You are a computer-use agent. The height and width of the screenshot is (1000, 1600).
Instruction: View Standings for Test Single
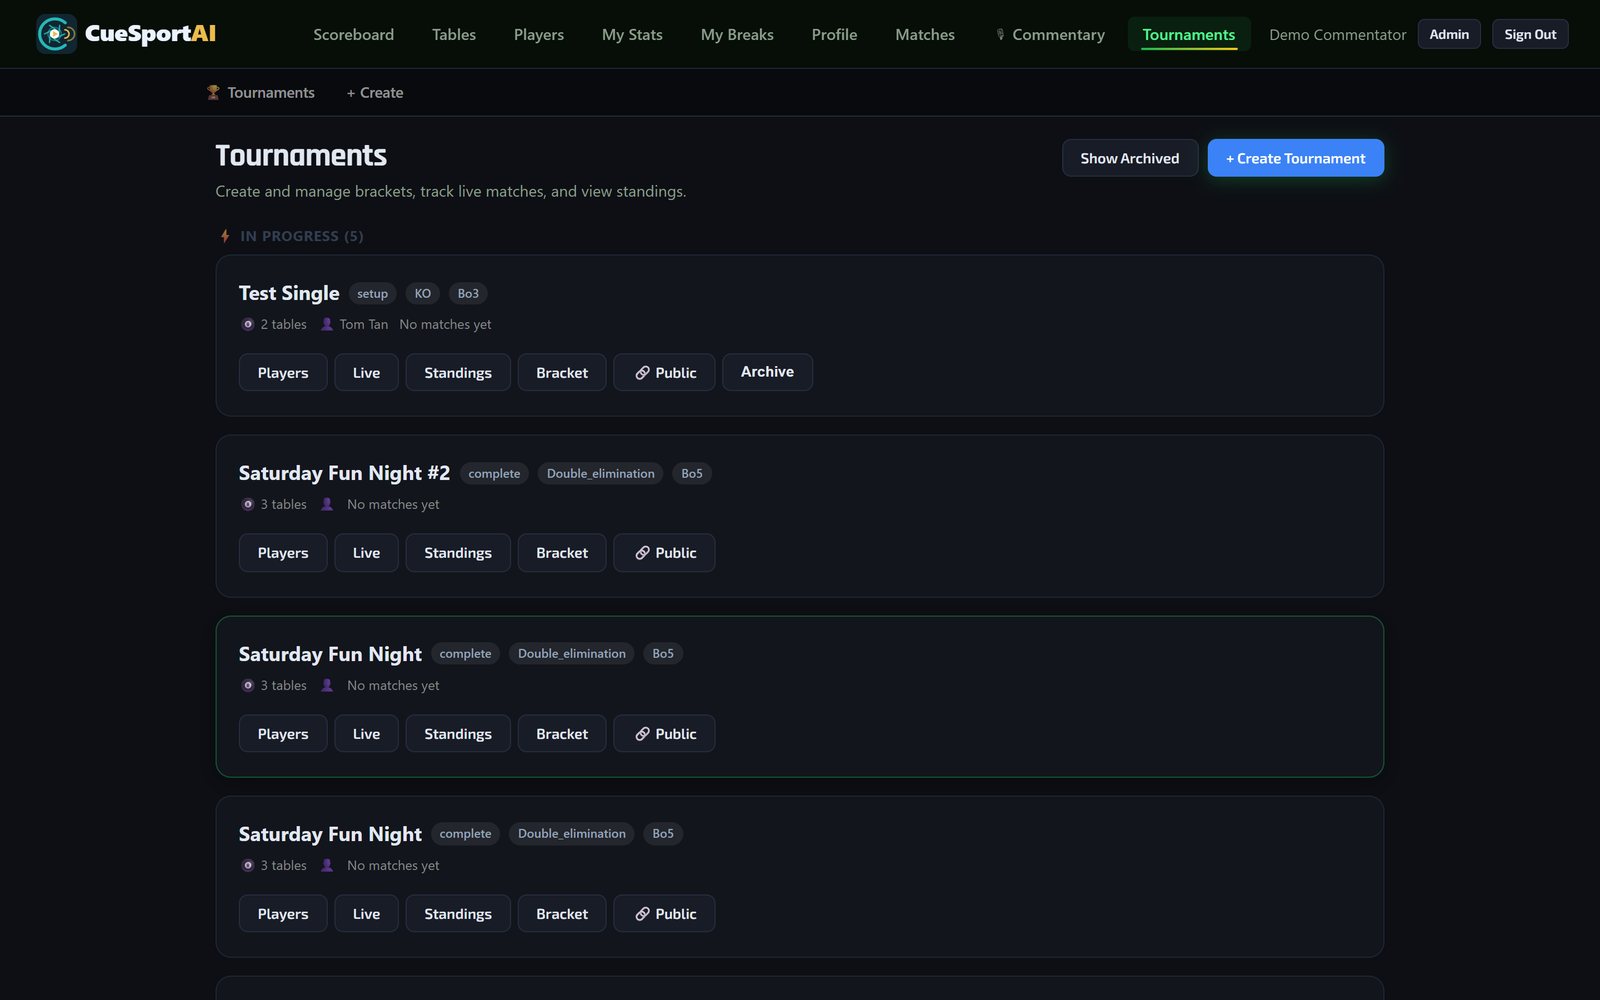pyautogui.click(x=458, y=372)
